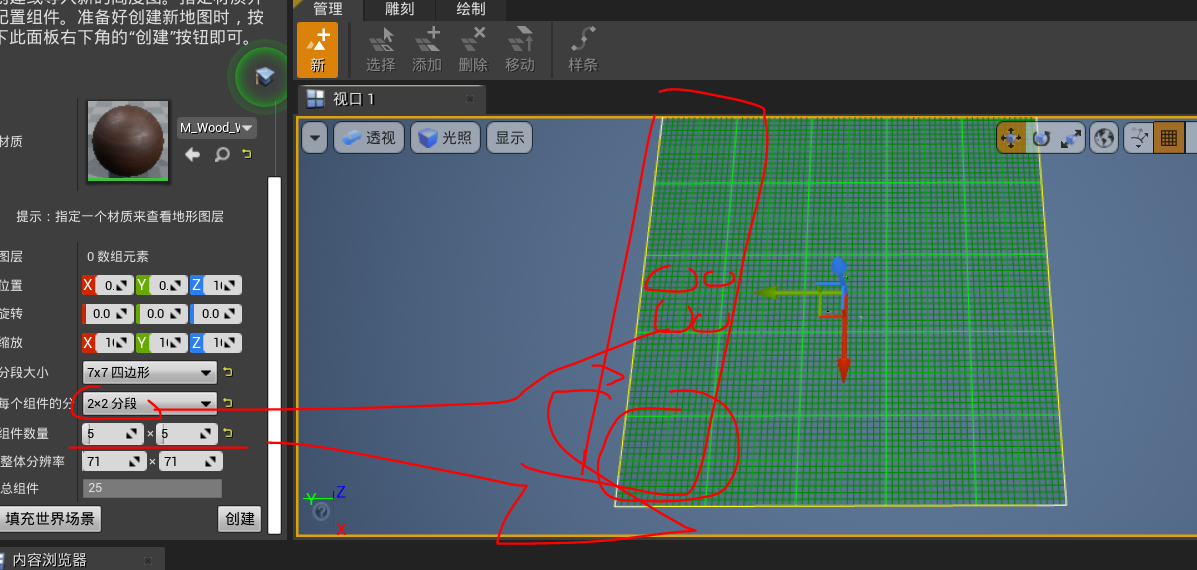Select the 移动 (Move) landscape tool
This screenshot has height=570, width=1197.
coord(520,50)
